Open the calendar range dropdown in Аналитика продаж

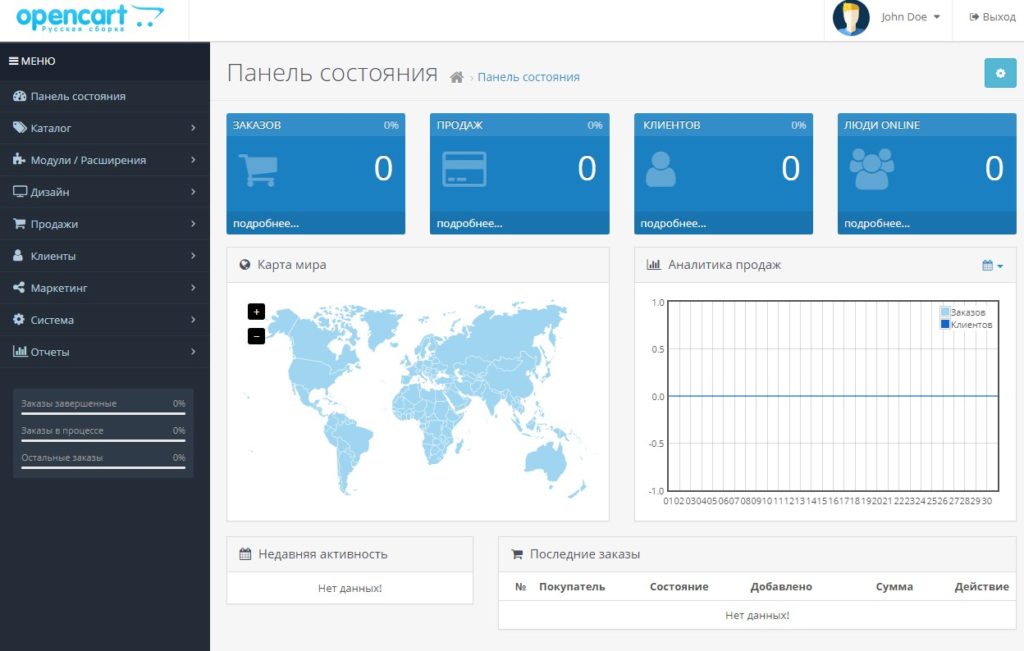click(992, 265)
